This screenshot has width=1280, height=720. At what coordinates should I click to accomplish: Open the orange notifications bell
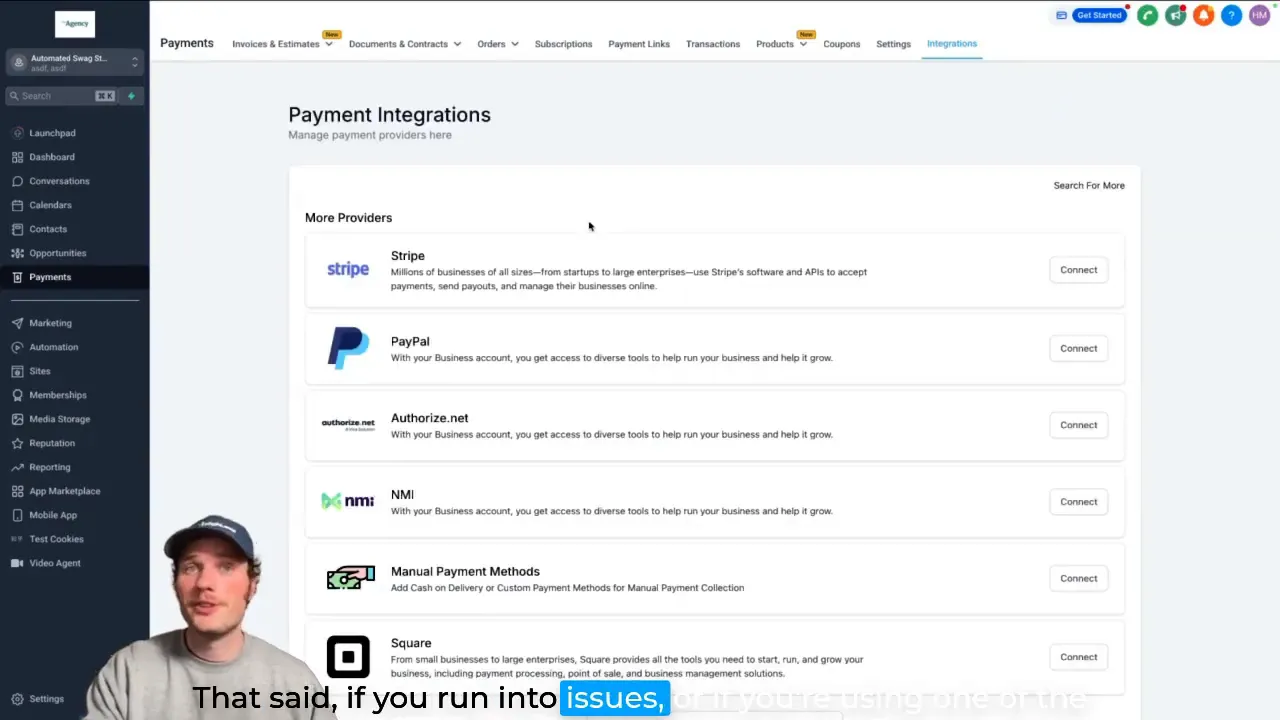click(x=1203, y=15)
